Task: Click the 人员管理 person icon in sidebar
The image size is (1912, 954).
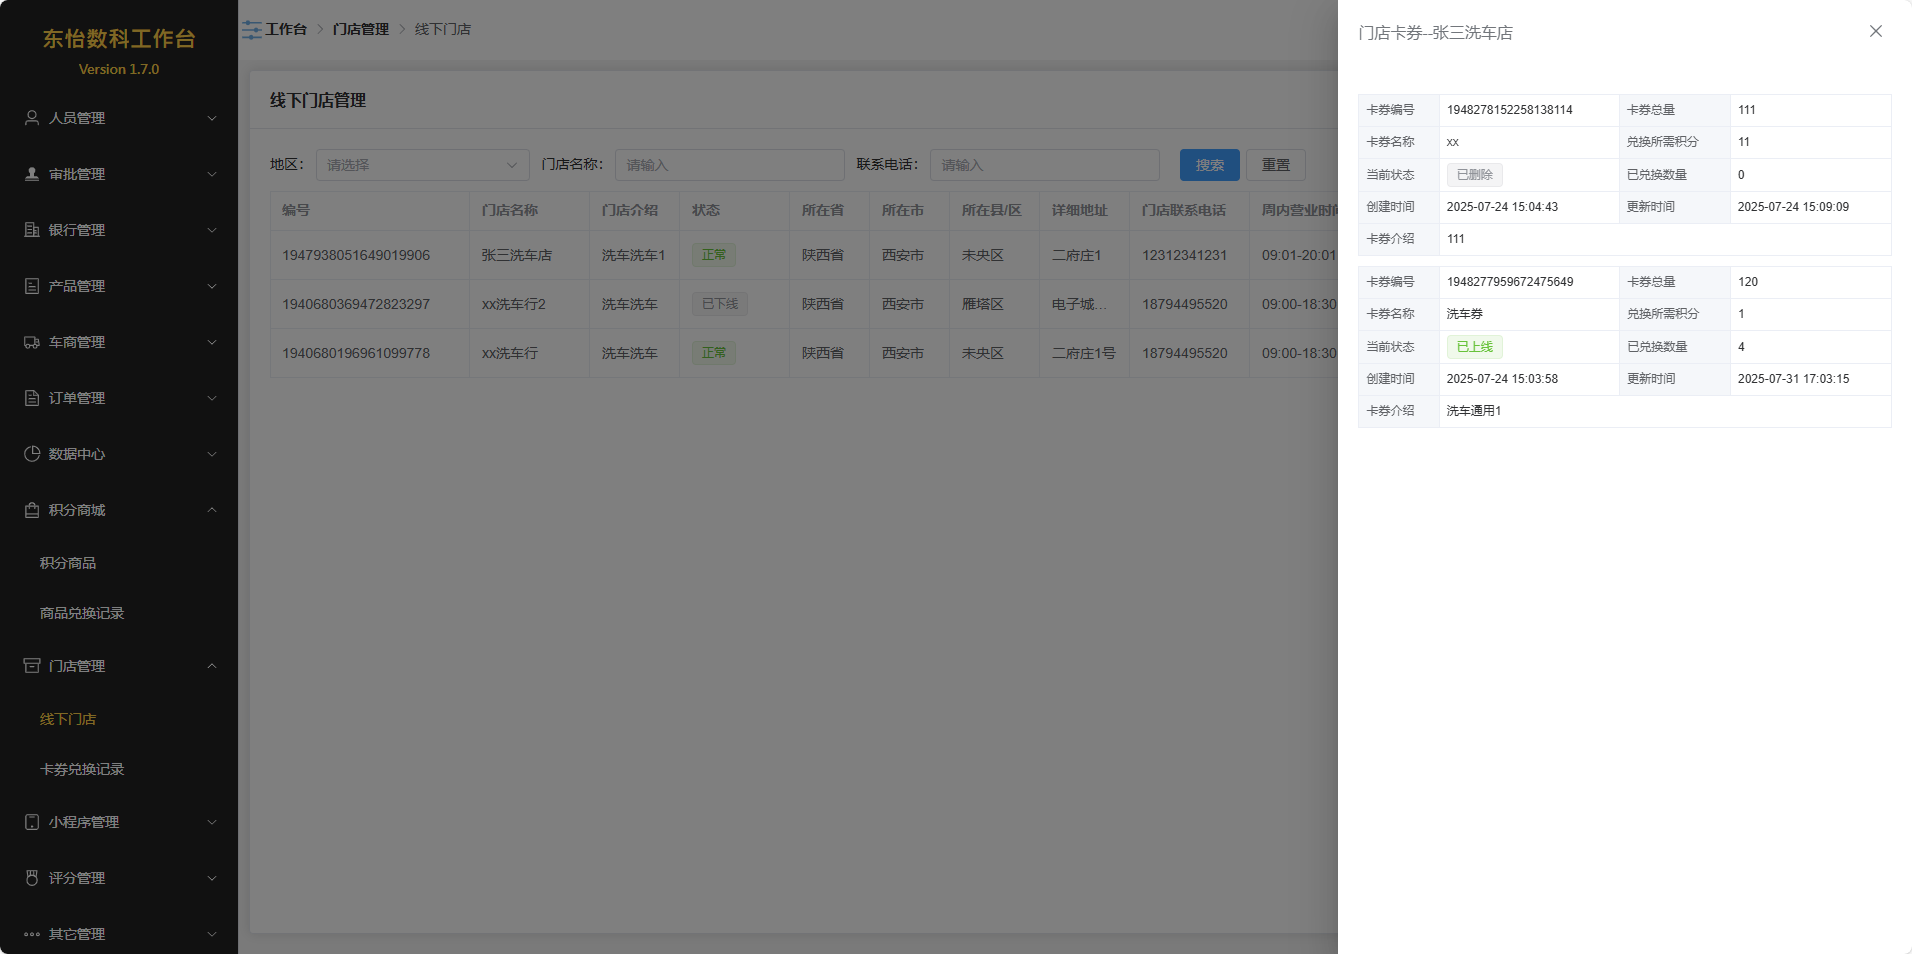Action: 32,118
